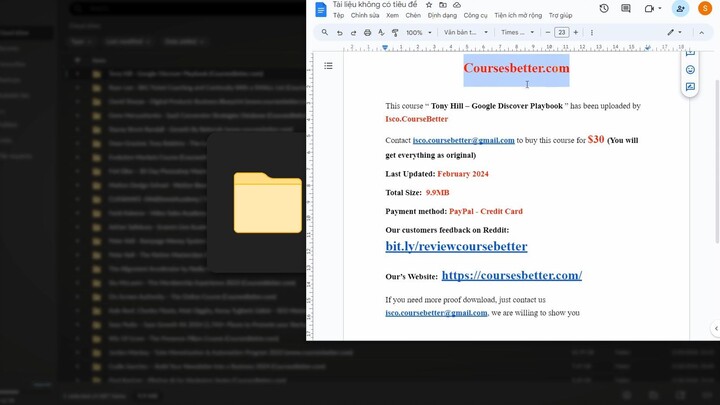Redo the last undone edit
Image resolution: width=720 pixels, height=405 pixels.
pos(353,33)
